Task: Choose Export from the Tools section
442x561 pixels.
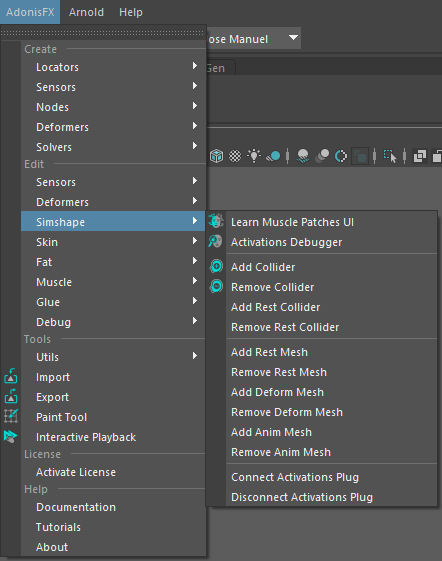Action: (113, 397)
